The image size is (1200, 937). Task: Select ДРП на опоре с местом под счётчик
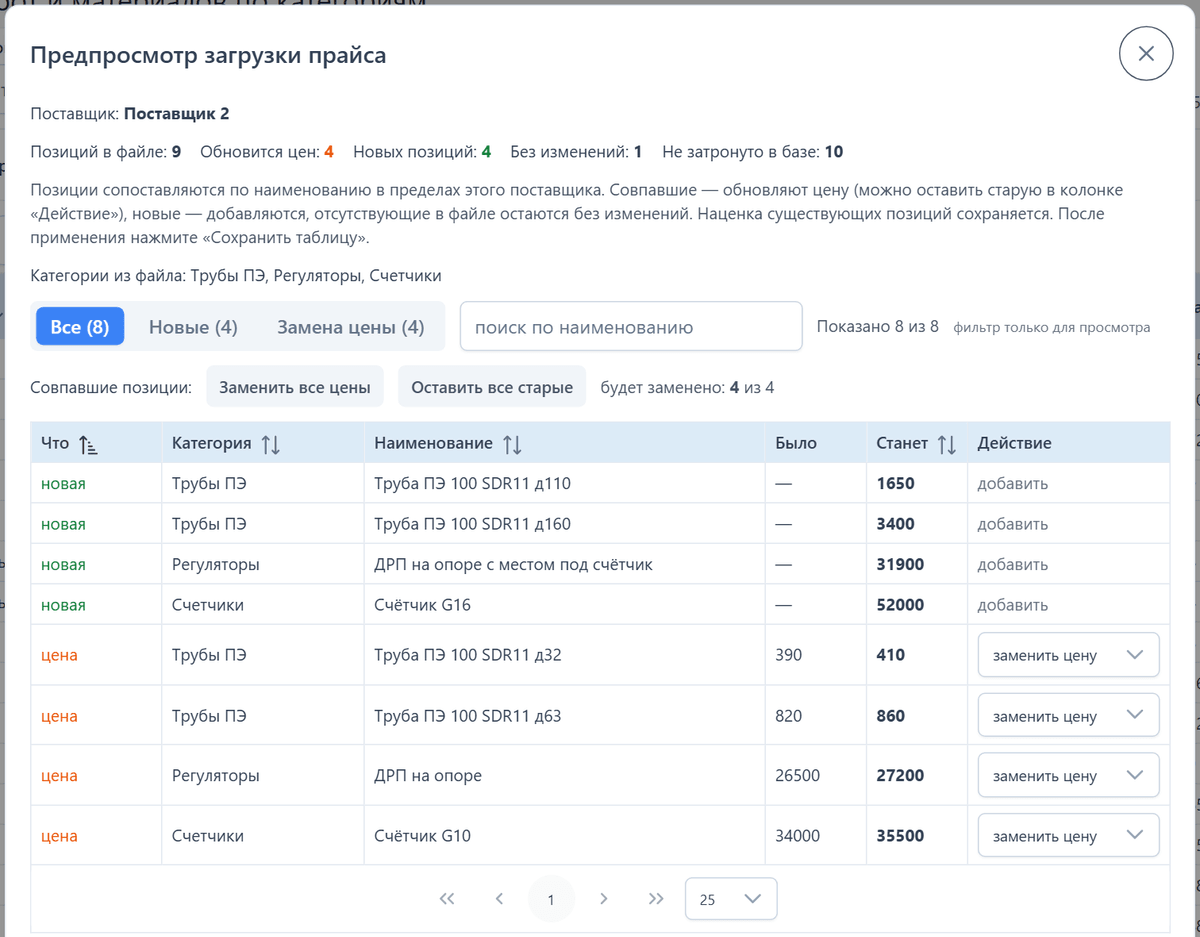click(513, 564)
